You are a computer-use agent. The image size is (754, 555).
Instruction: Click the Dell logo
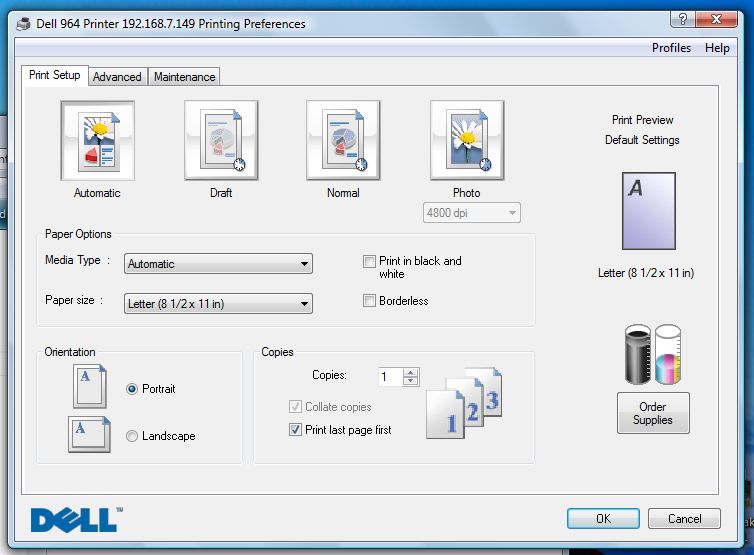[76, 519]
